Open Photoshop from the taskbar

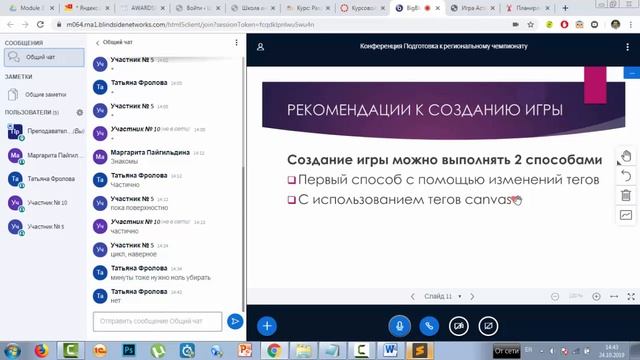(129, 351)
